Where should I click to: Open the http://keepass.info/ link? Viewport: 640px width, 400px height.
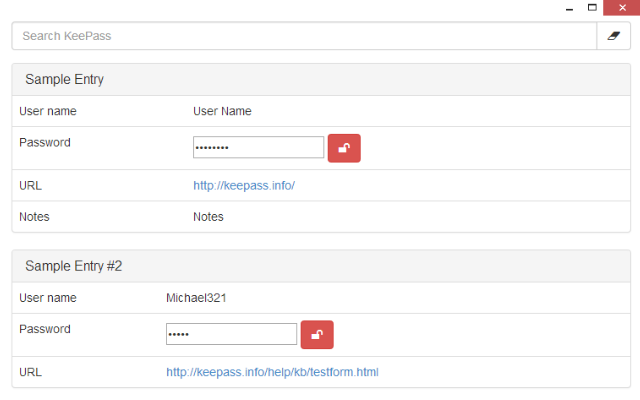(244, 186)
